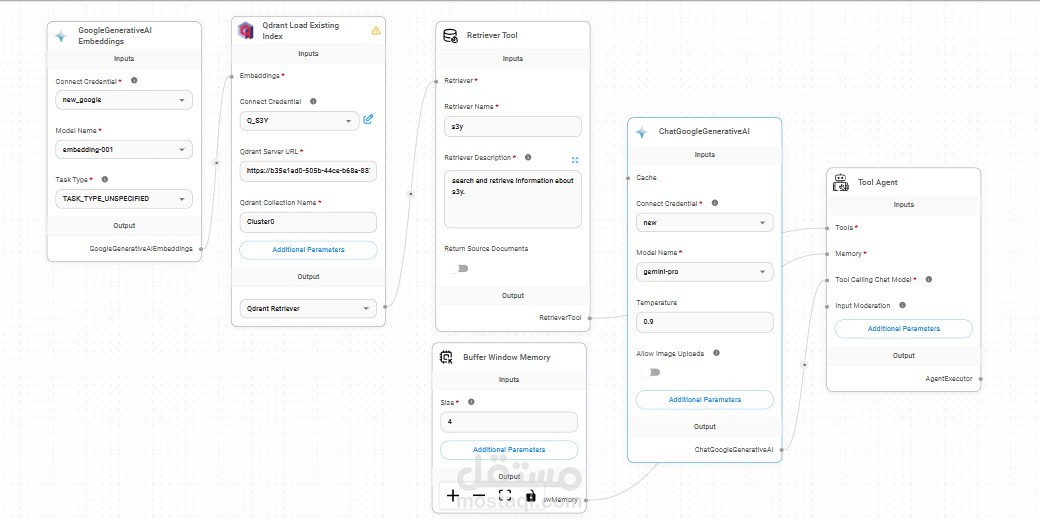Viewport: 1040px width, 522px height.
Task: Click the Tool Agent node title text
Action: pos(878,182)
